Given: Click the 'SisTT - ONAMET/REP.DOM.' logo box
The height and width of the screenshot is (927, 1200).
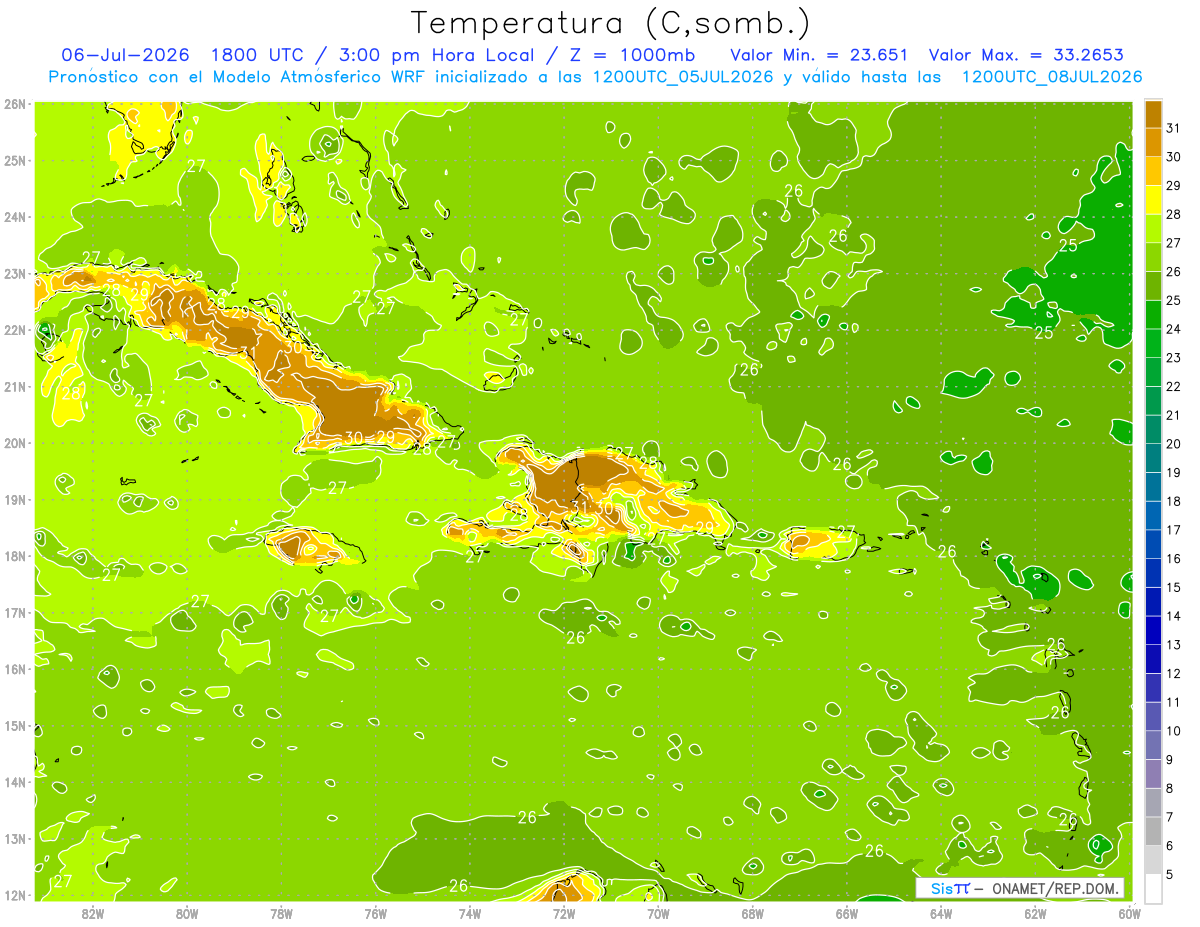Looking at the screenshot, I should click(x=1019, y=888).
